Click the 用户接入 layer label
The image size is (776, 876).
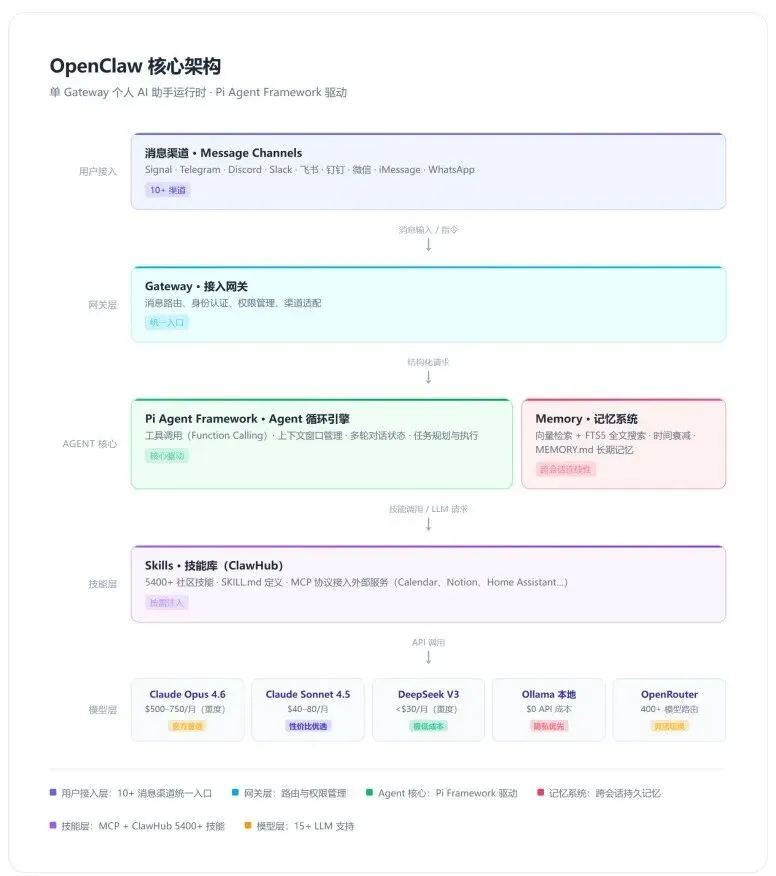(98, 172)
